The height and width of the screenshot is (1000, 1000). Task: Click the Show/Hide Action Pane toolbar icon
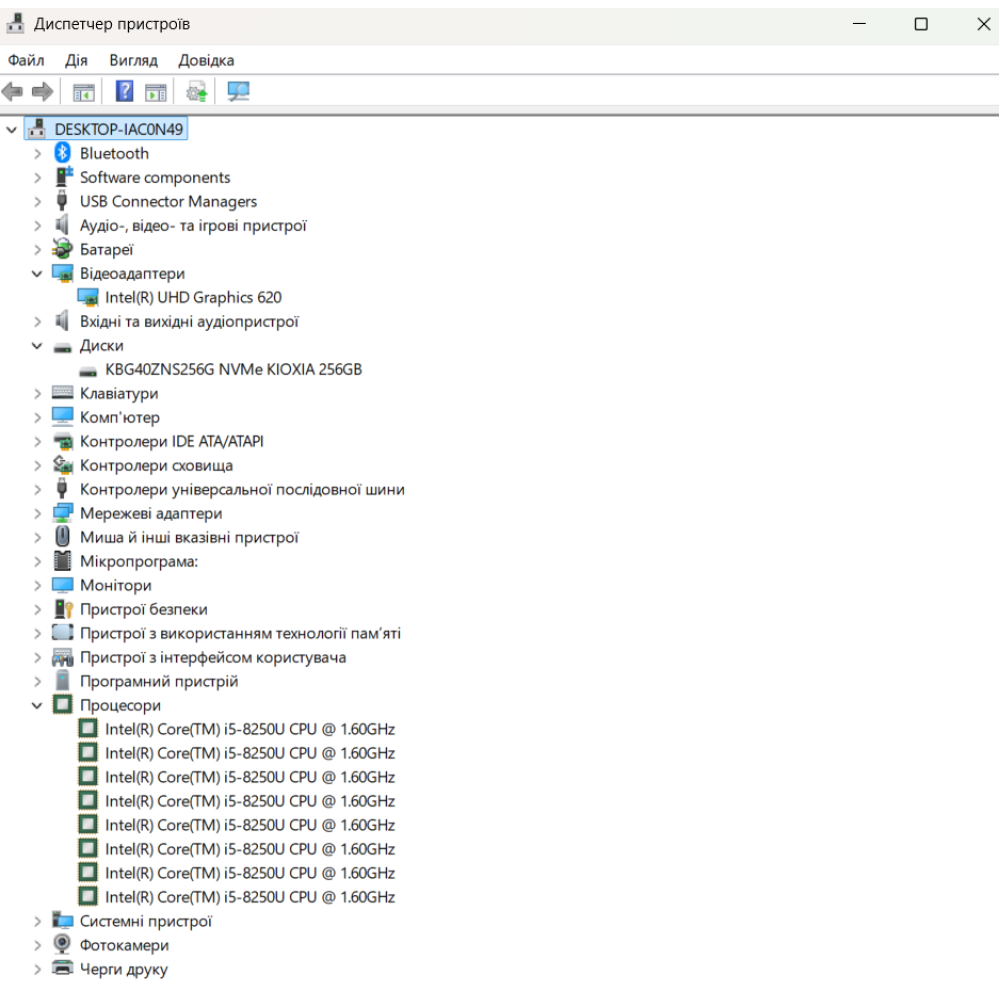click(x=155, y=92)
